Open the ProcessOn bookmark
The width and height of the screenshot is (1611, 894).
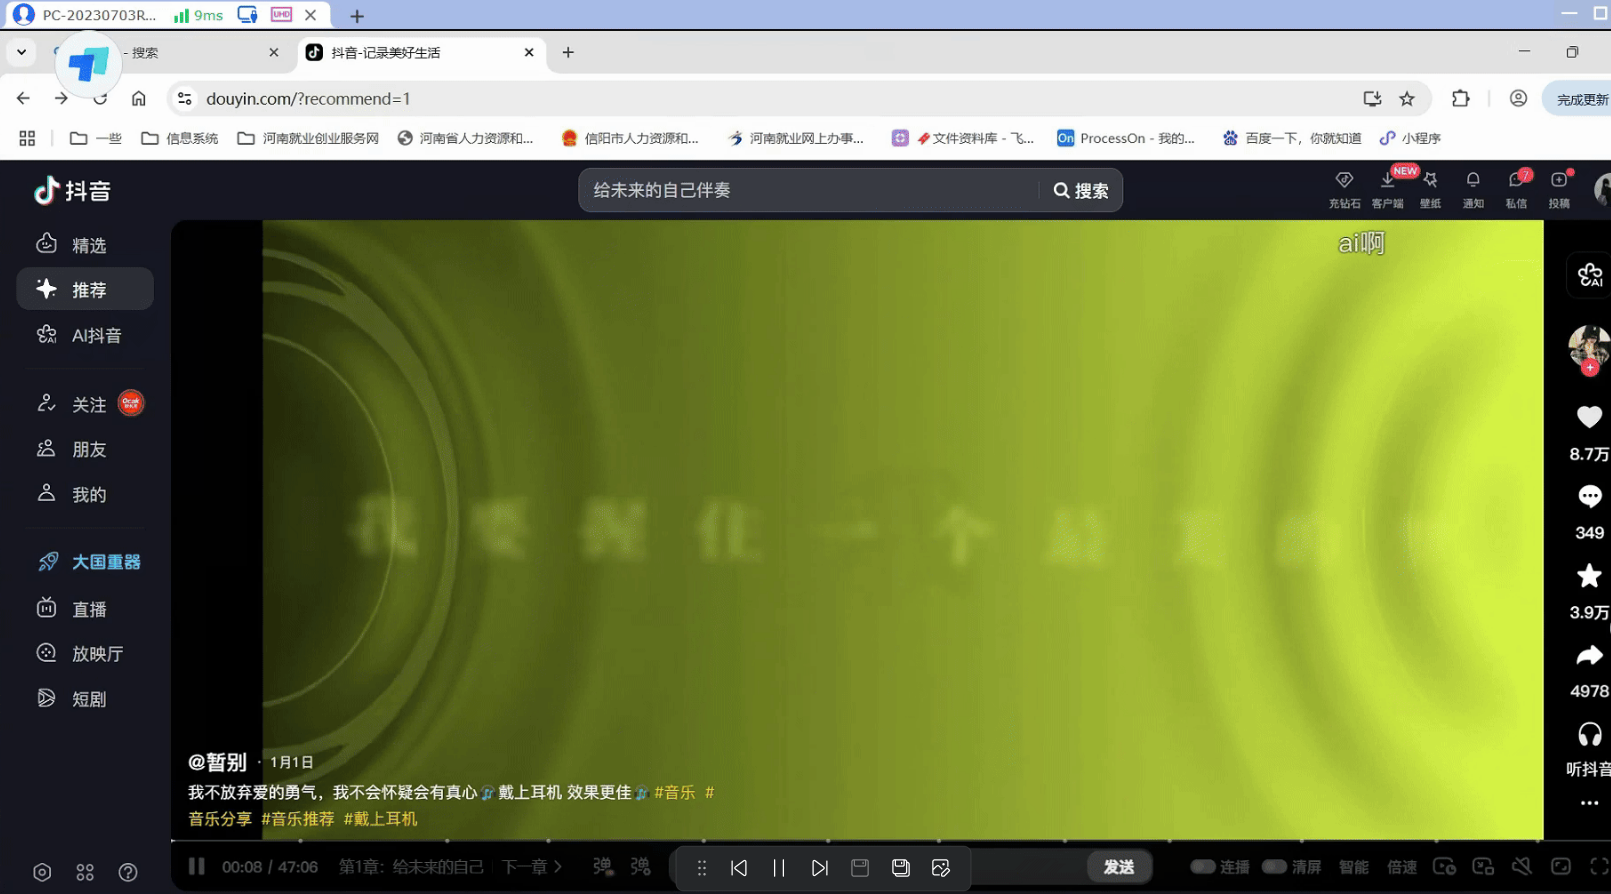coord(1126,138)
